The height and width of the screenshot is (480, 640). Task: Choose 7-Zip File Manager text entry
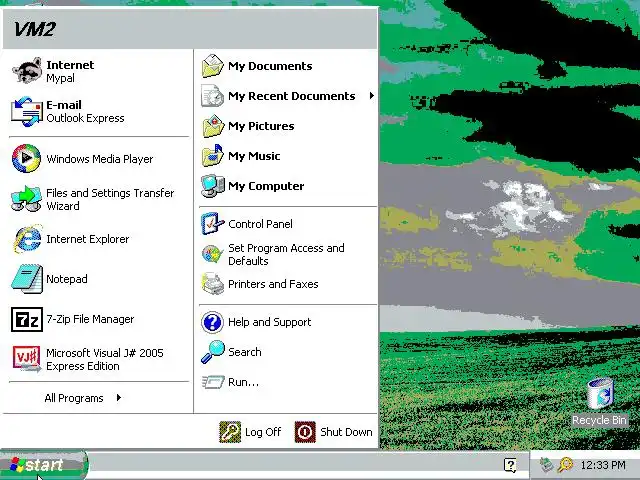90,319
